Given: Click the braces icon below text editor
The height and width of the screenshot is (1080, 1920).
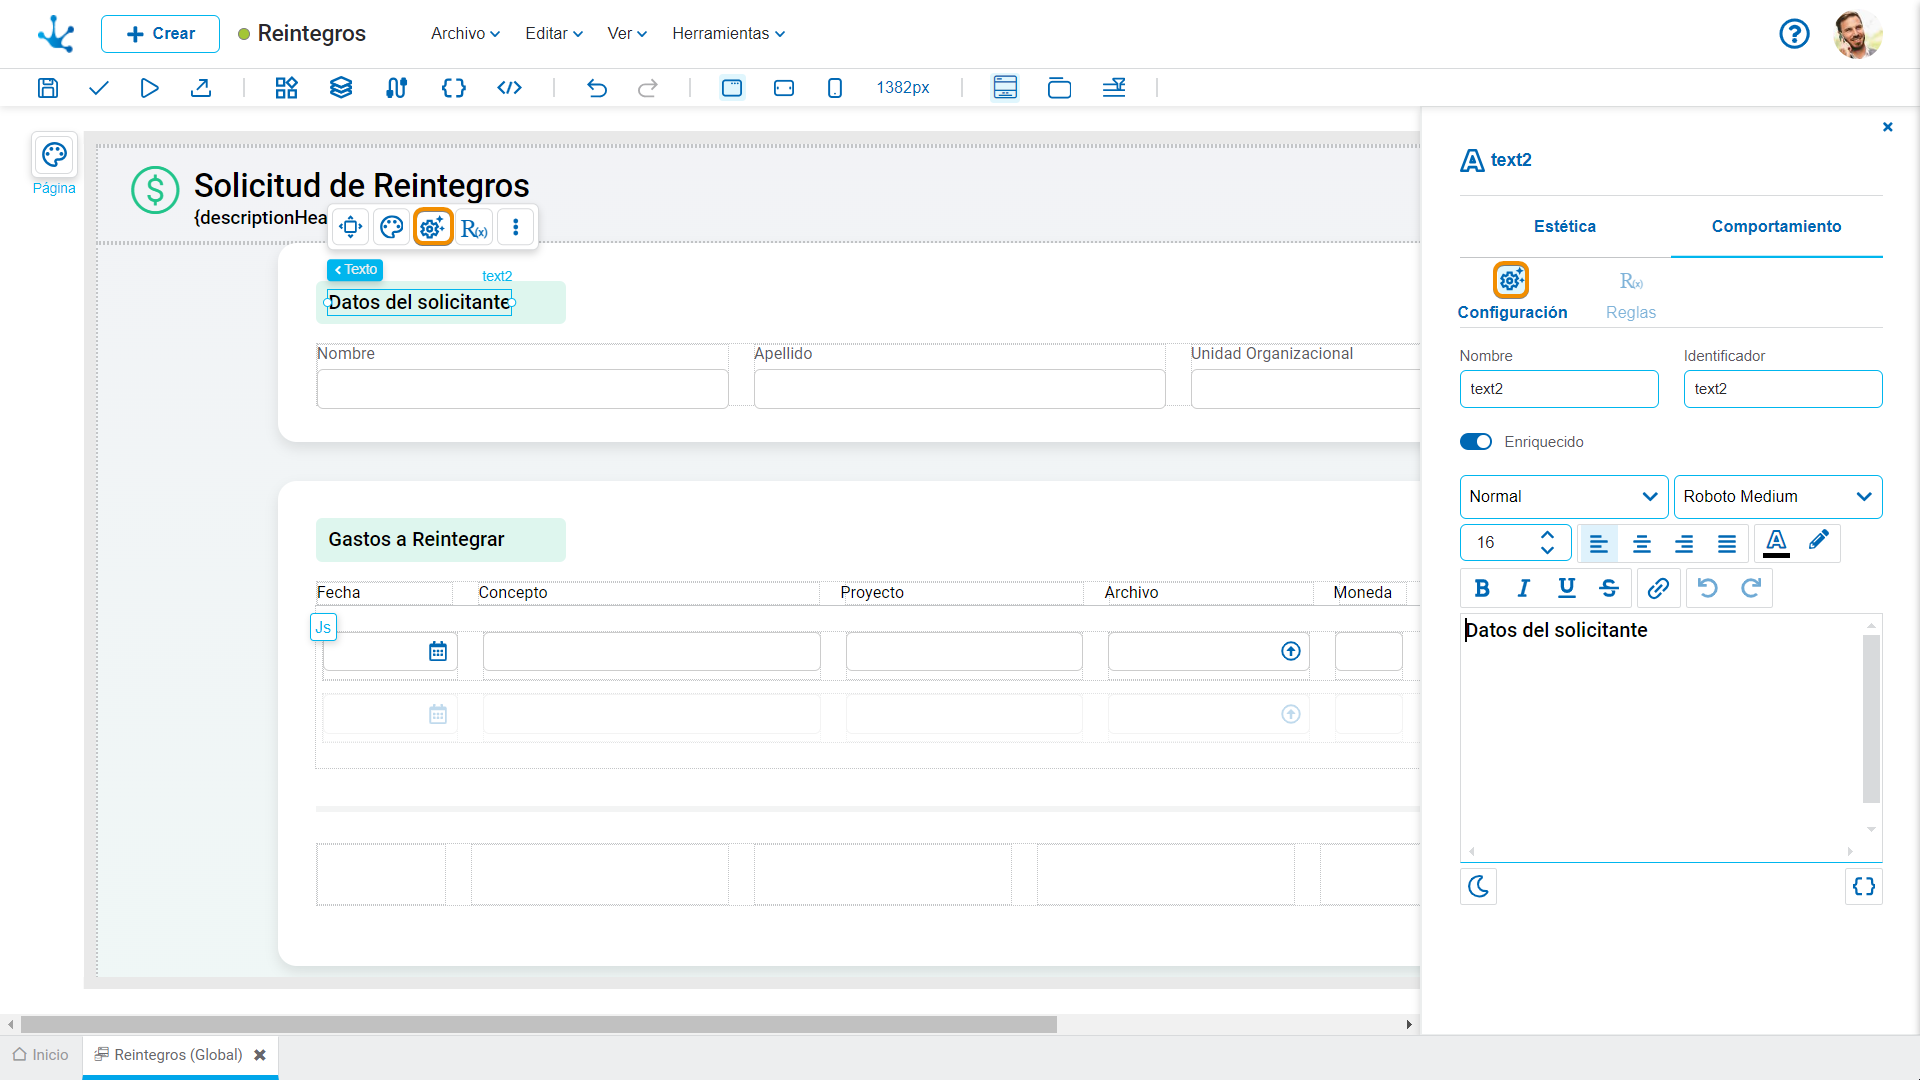Looking at the screenshot, I should [x=1864, y=886].
